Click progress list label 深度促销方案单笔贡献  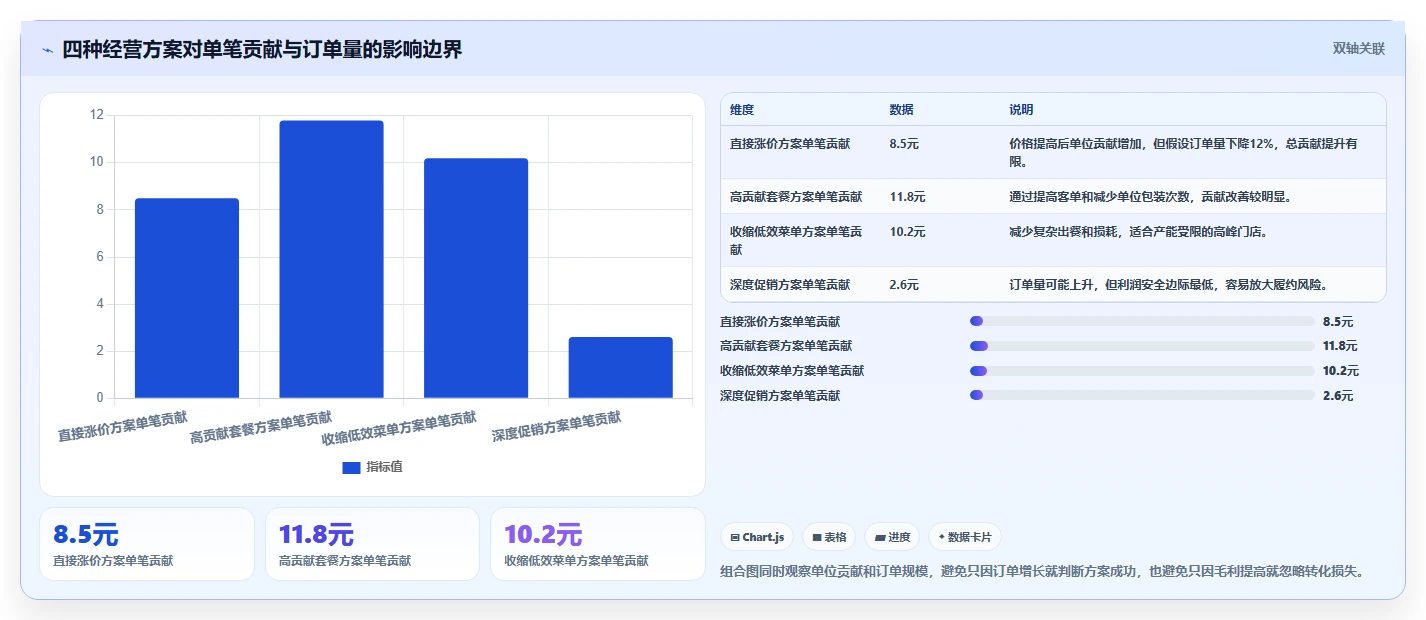point(780,396)
